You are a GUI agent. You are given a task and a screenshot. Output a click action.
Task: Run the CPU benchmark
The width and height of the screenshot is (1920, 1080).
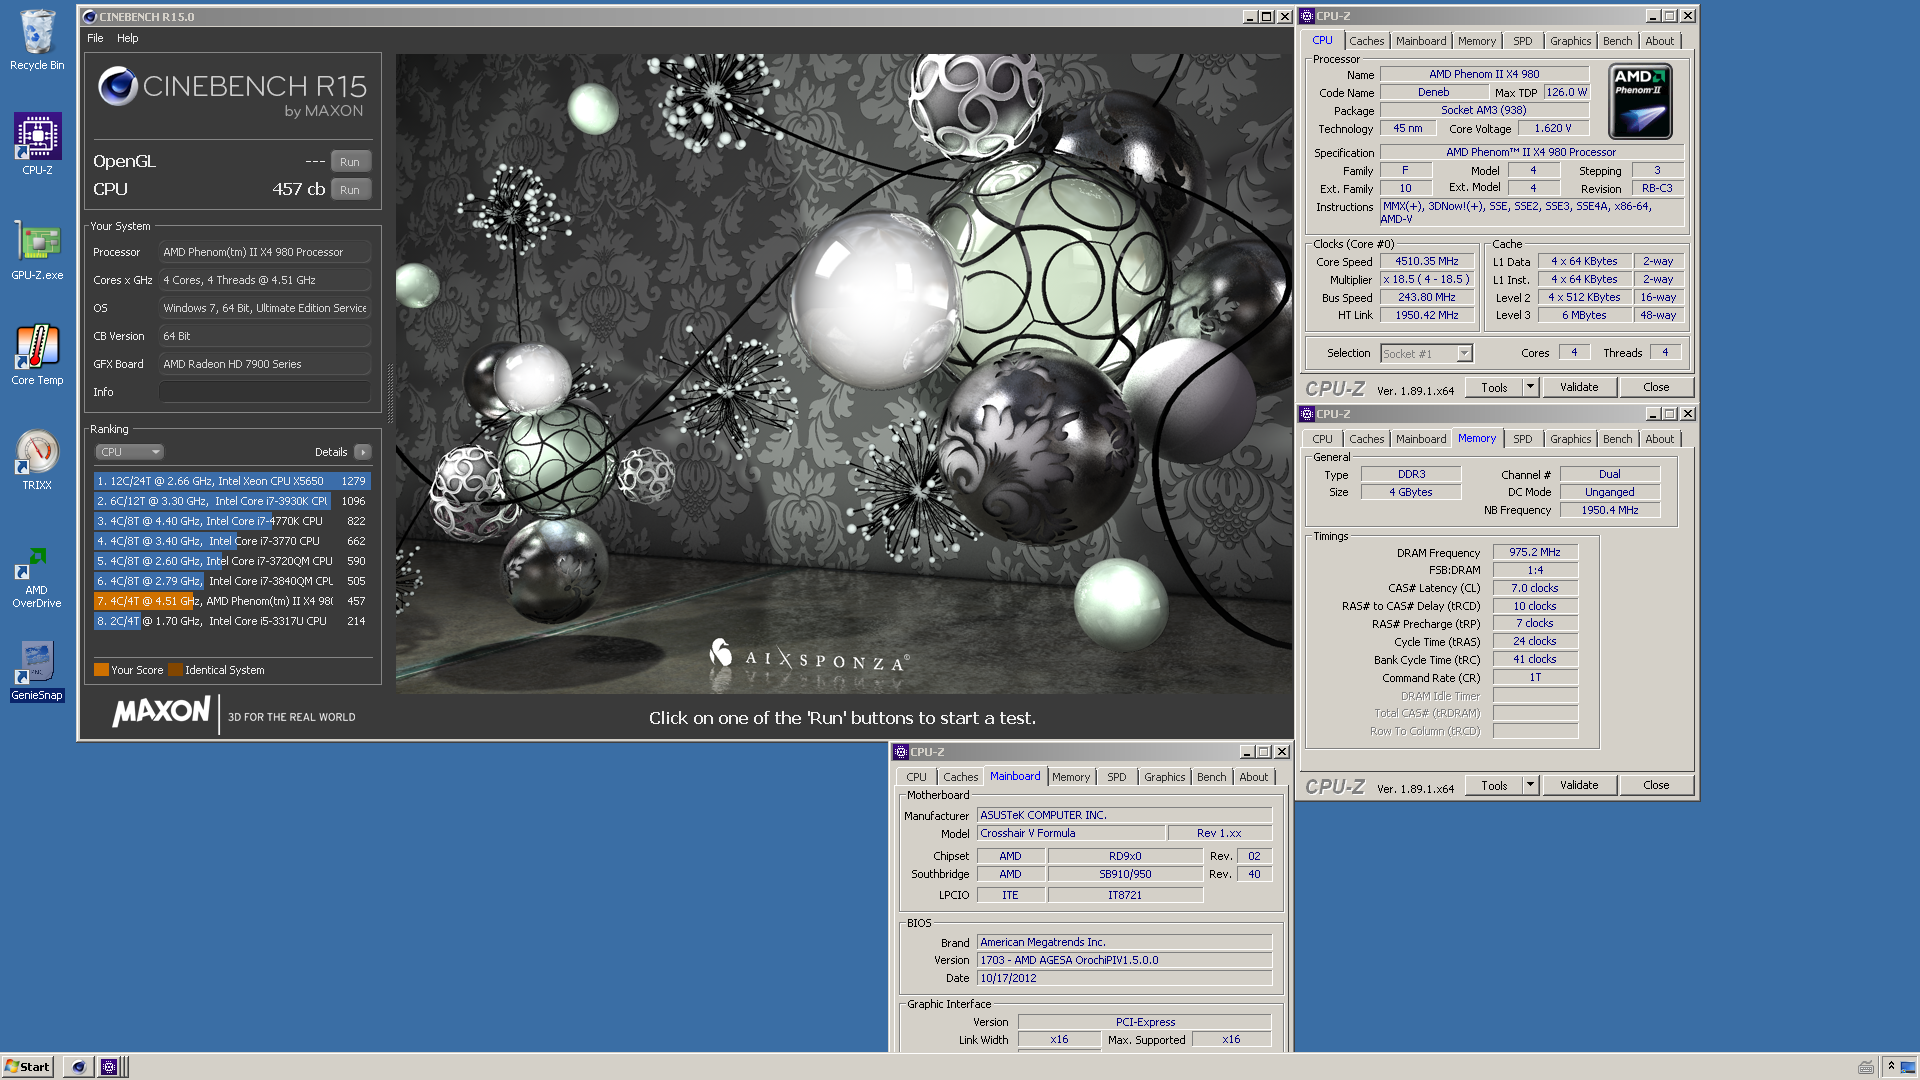click(350, 190)
